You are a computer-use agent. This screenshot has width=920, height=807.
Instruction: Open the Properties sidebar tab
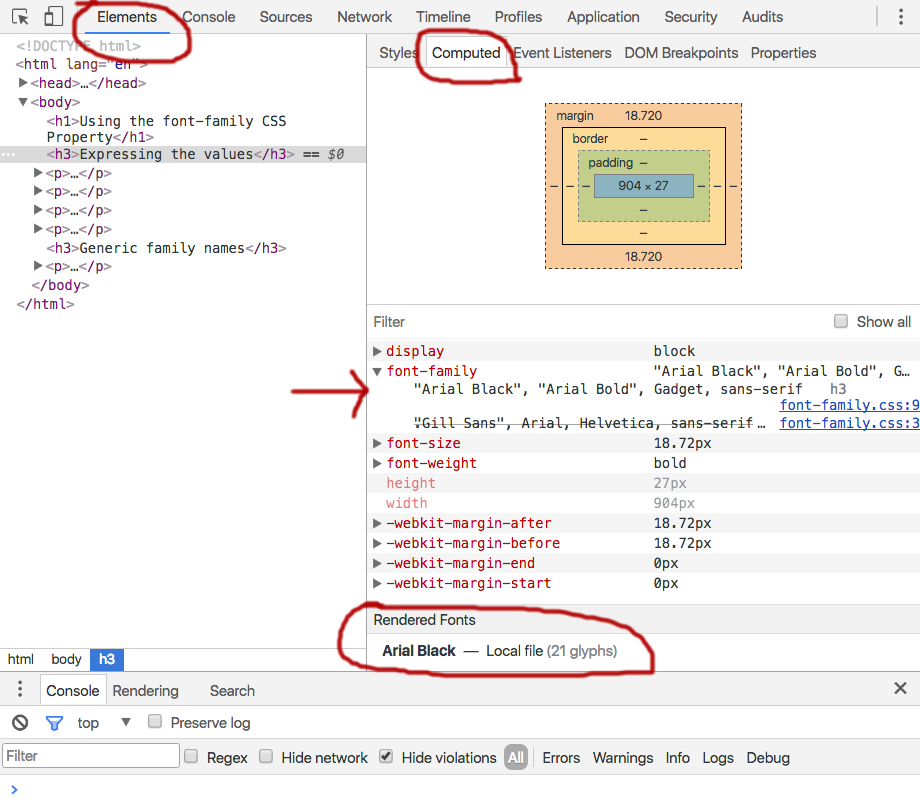pyautogui.click(x=783, y=53)
